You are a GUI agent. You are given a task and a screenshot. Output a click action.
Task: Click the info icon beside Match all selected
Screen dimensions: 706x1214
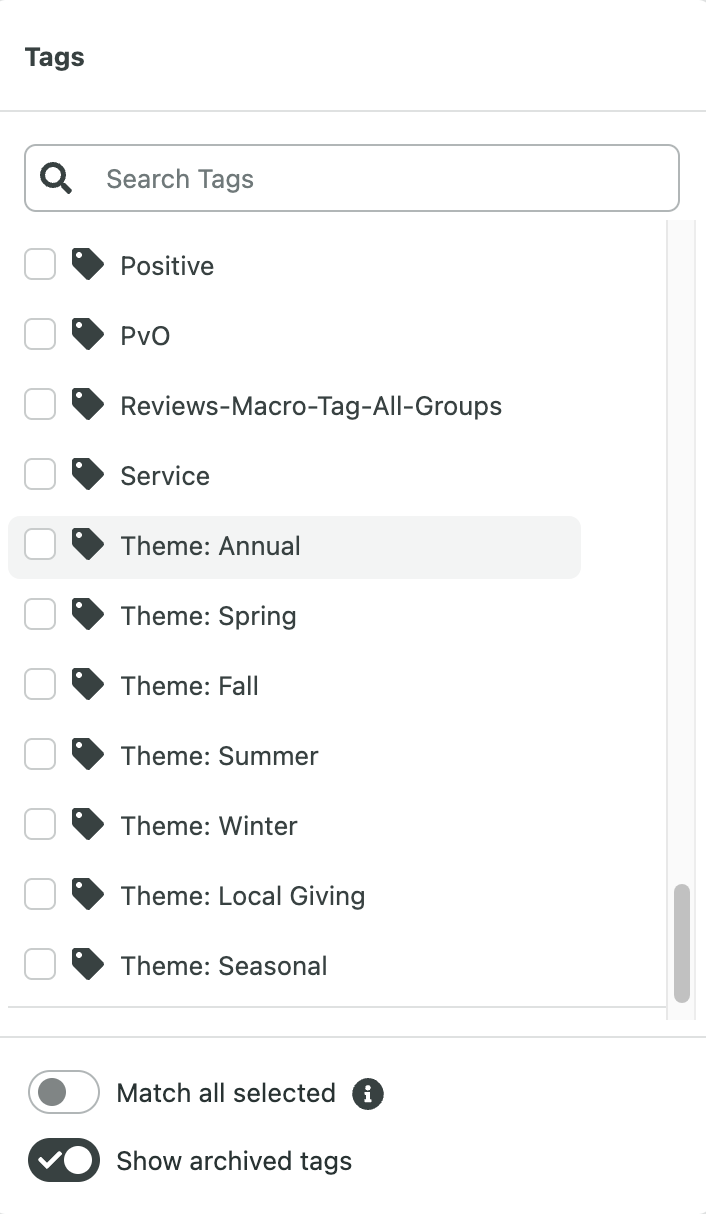pyautogui.click(x=368, y=1093)
